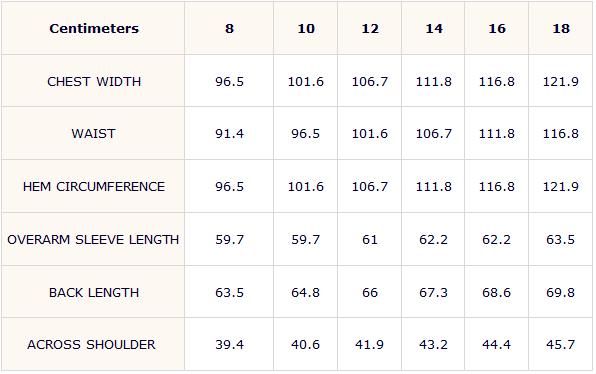
Task: Click the BACK LENGTH row label
Action: (x=94, y=292)
